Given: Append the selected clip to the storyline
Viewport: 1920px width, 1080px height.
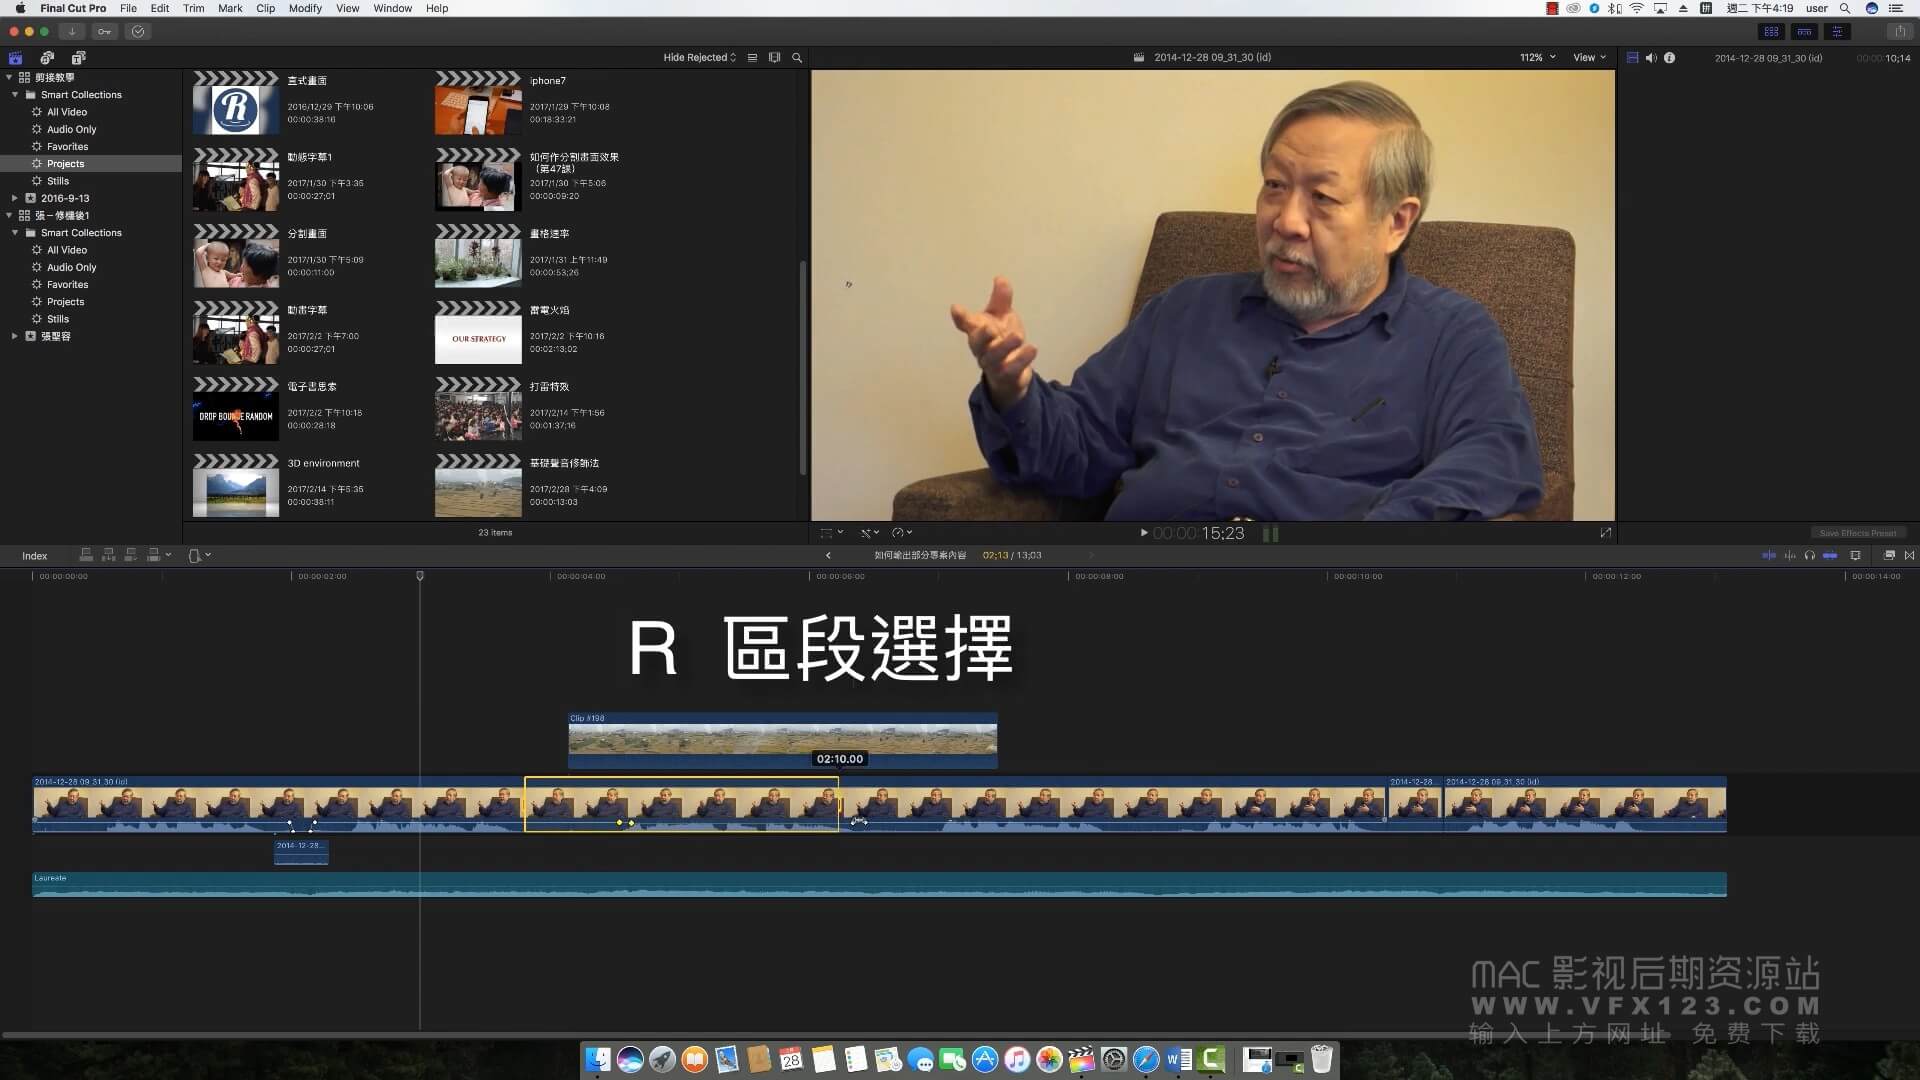Looking at the screenshot, I should click(130, 555).
